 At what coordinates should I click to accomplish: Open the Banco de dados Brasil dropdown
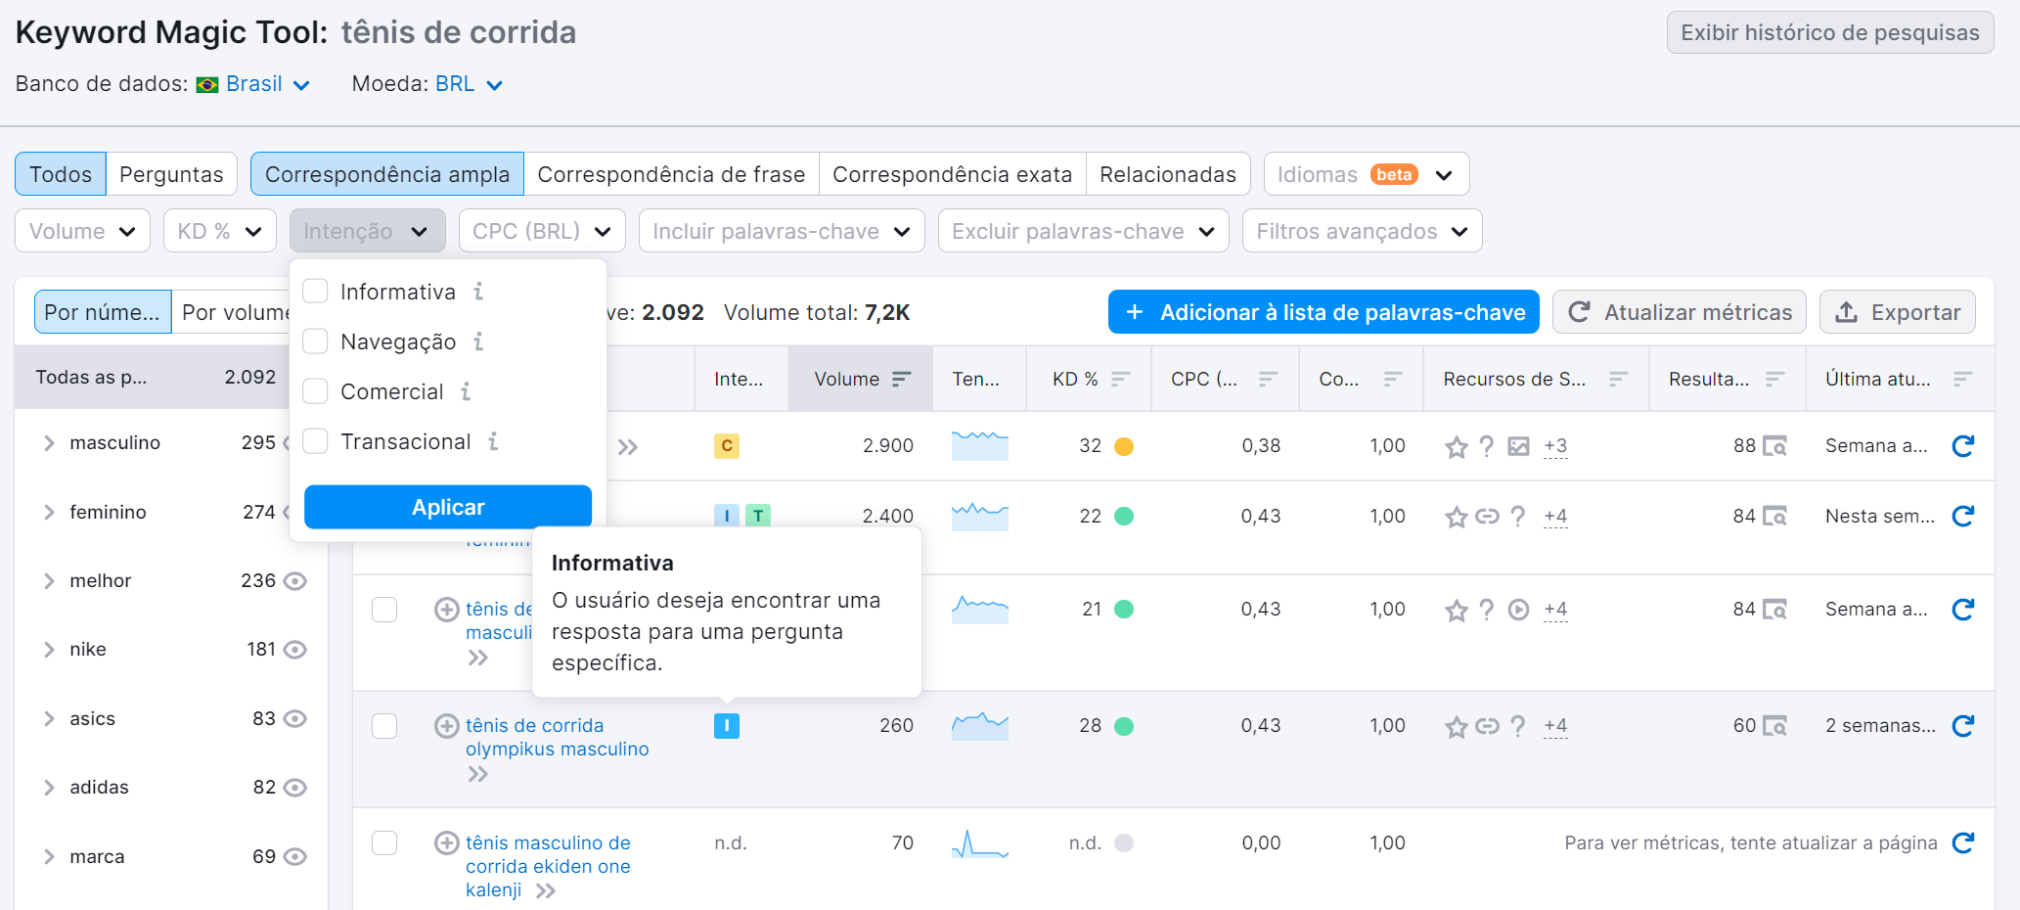[x=254, y=84]
